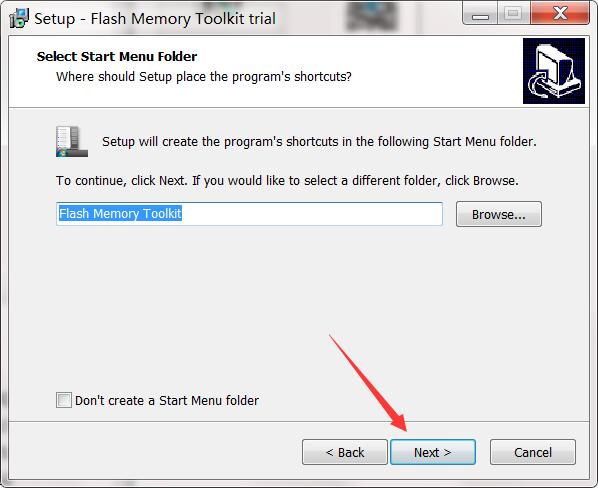This screenshot has height=488, width=598.
Task: Click the "To continue, click Next" instruction text
Action: [x=287, y=180]
